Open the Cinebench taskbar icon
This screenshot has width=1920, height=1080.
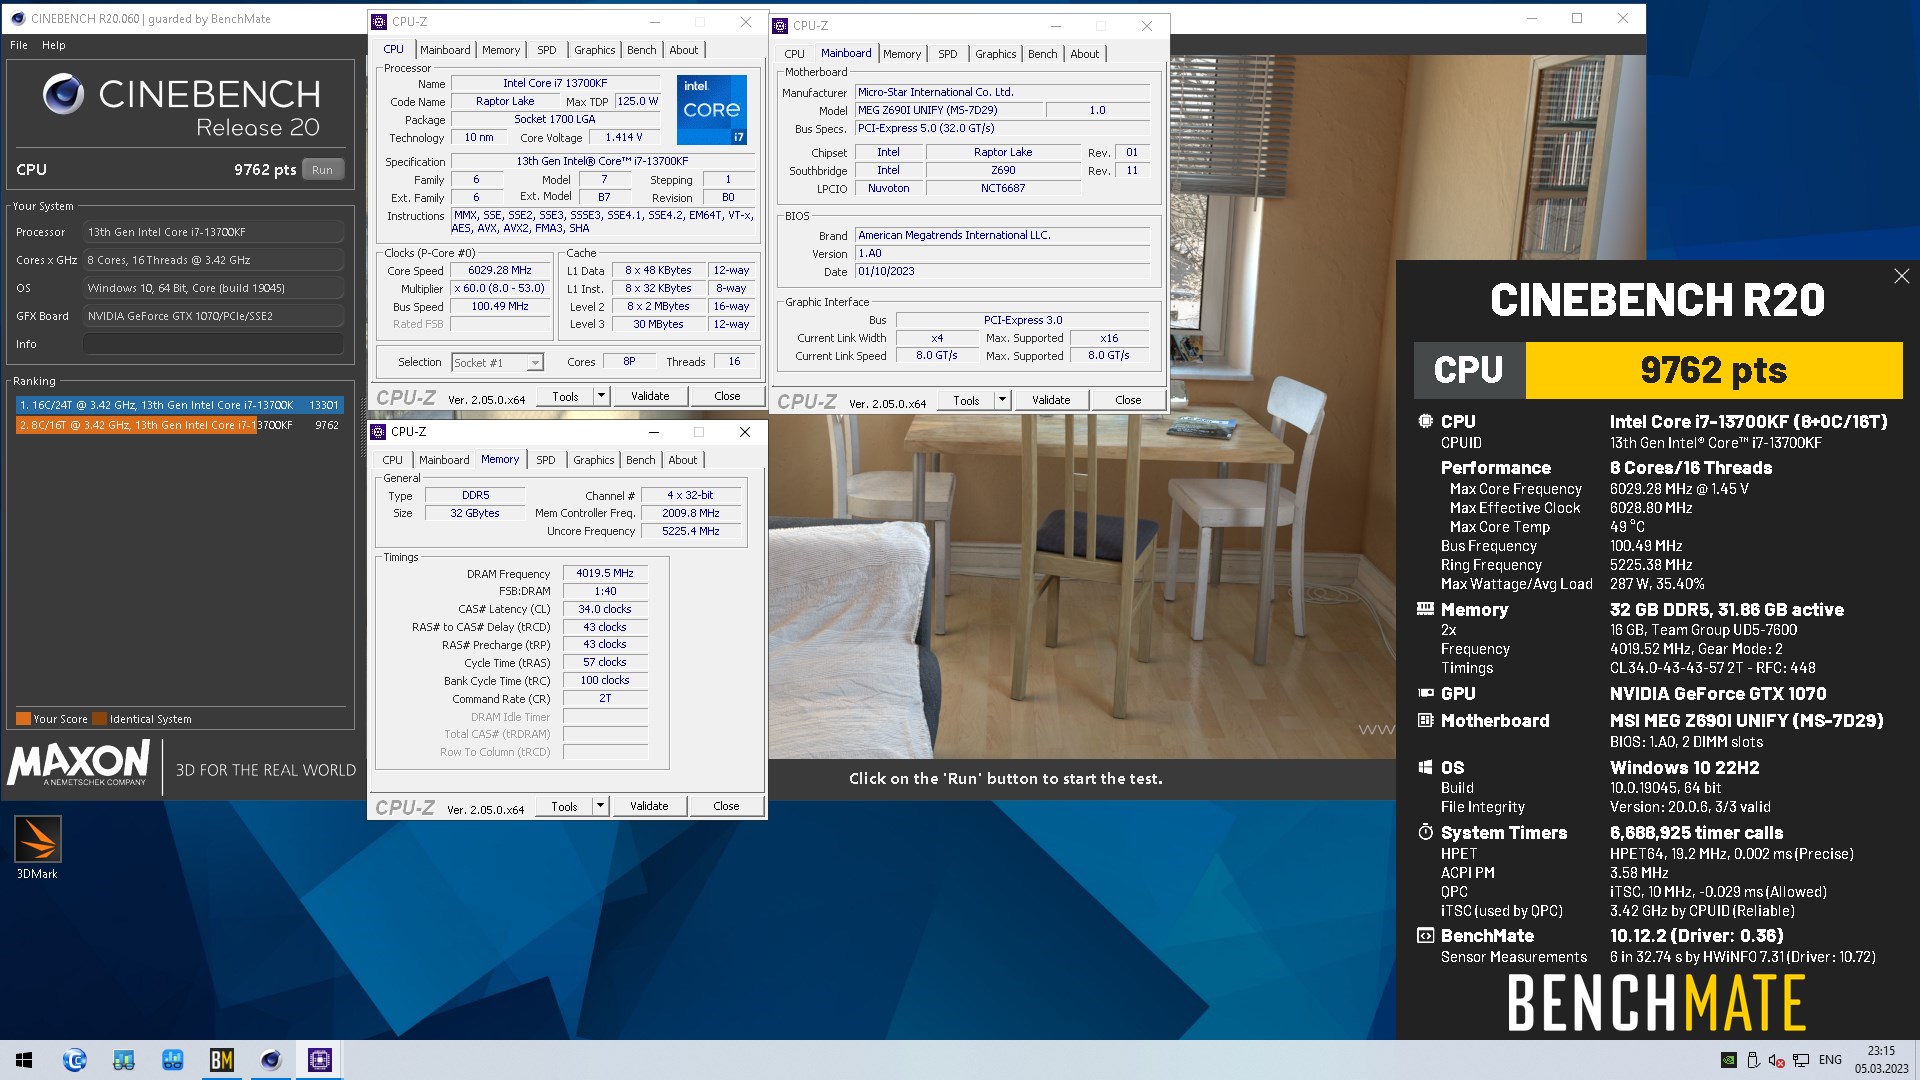click(270, 1060)
